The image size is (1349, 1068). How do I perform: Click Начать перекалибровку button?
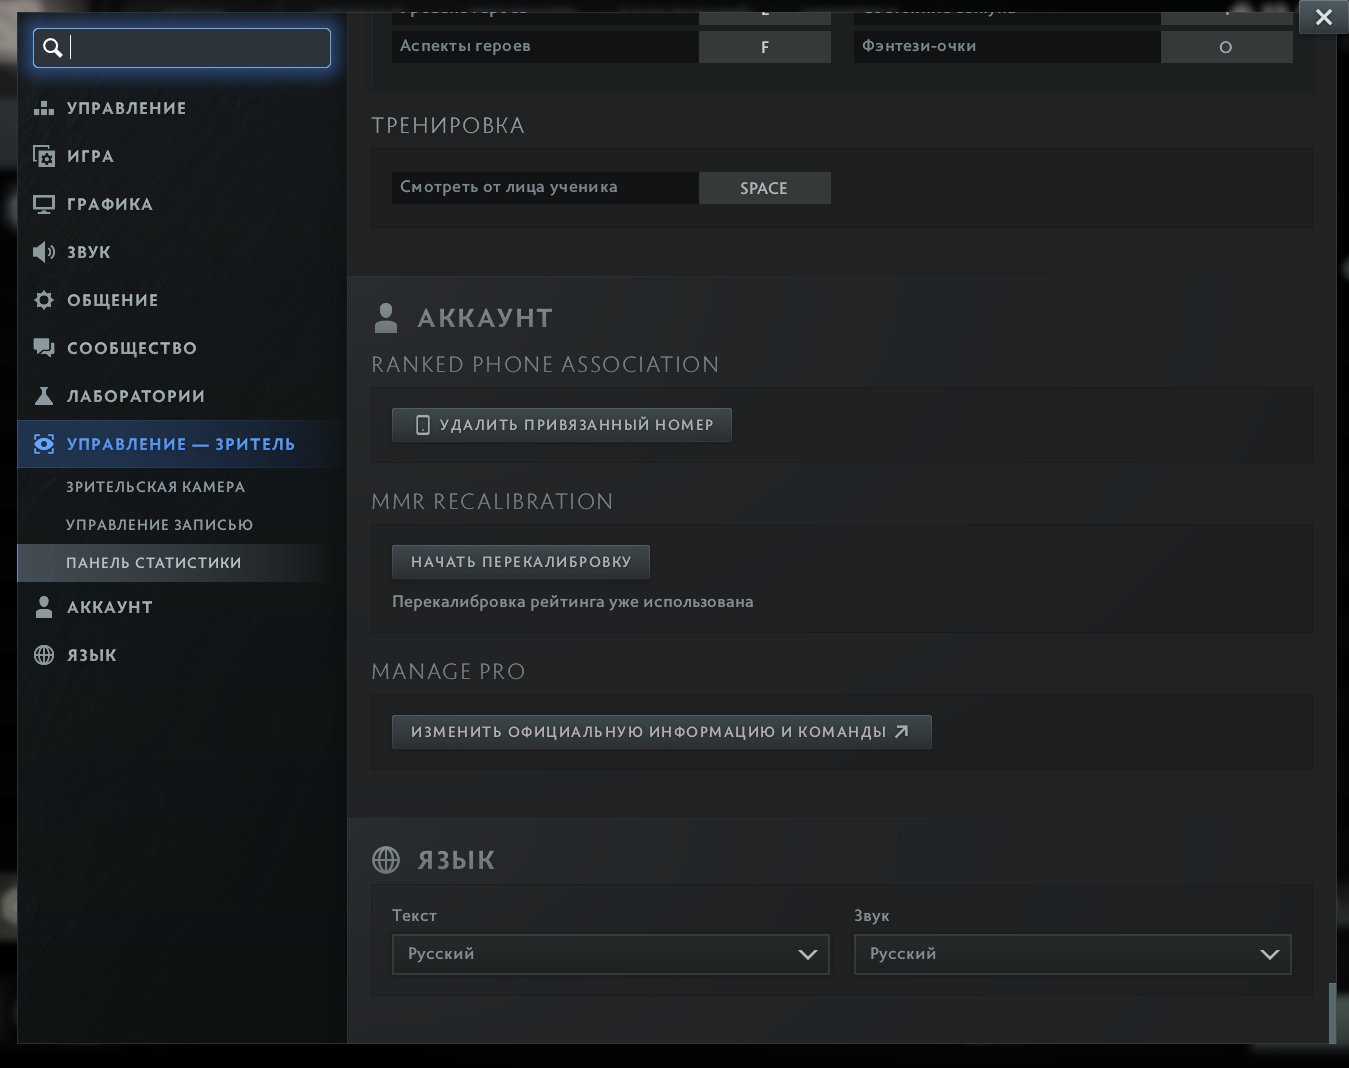[521, 562]
